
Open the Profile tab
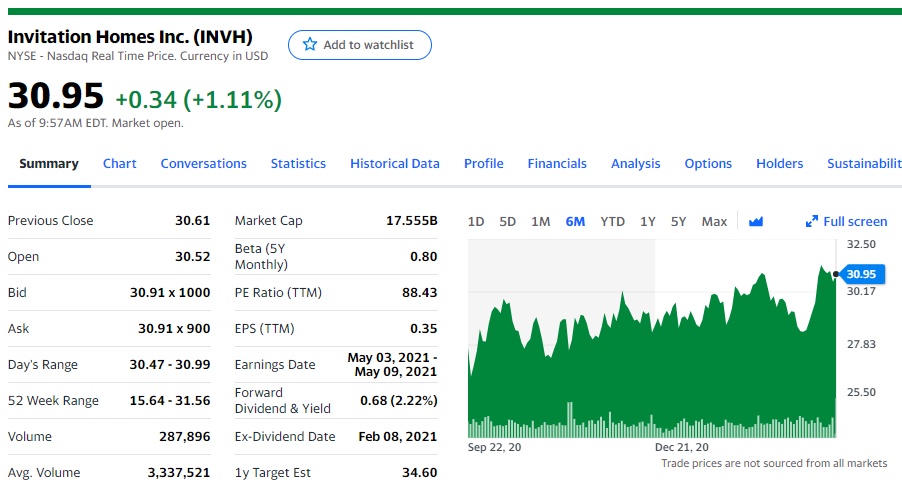click(x=484, y=163)
